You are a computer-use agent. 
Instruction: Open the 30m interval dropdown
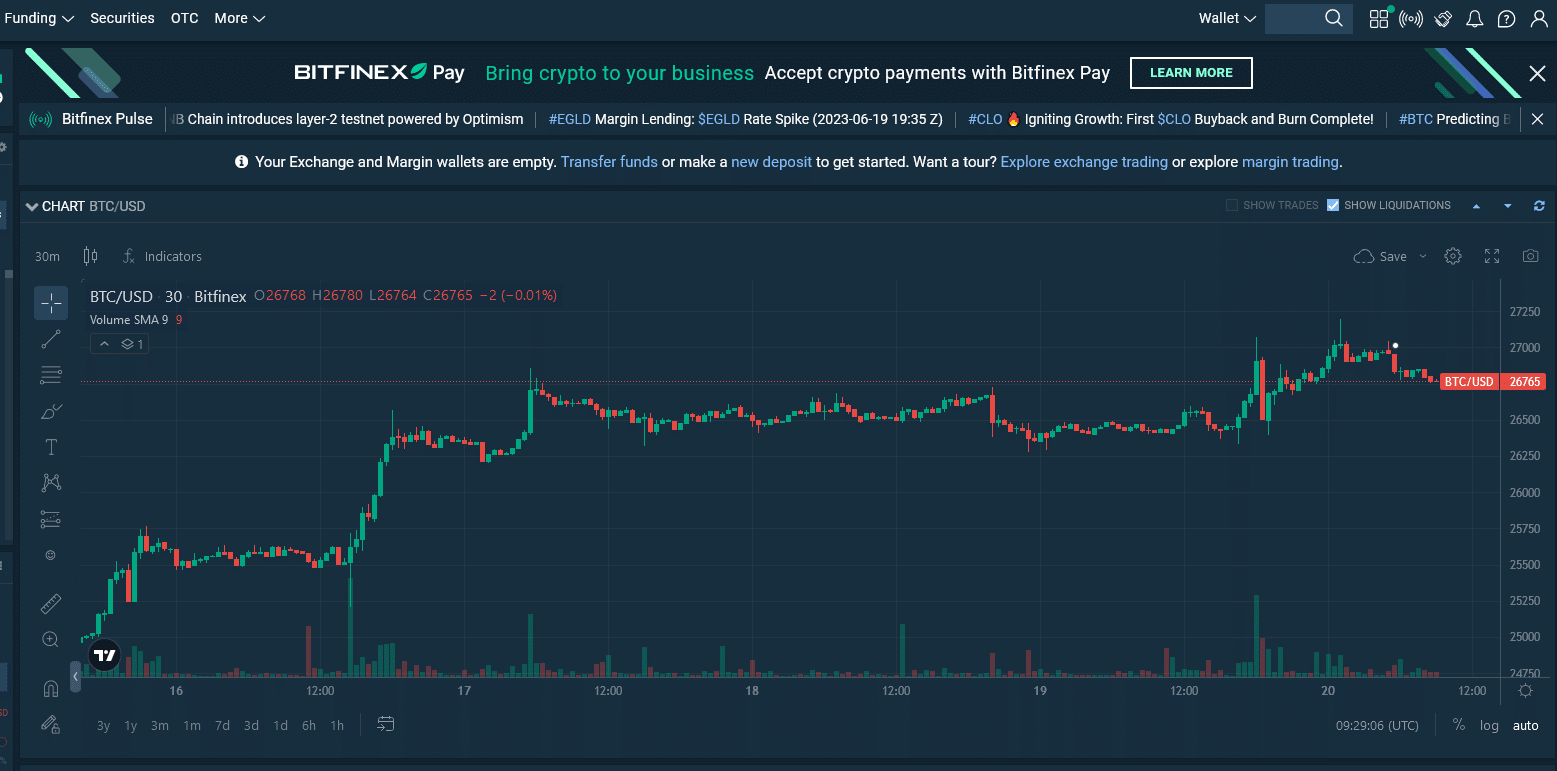point(47,256)
